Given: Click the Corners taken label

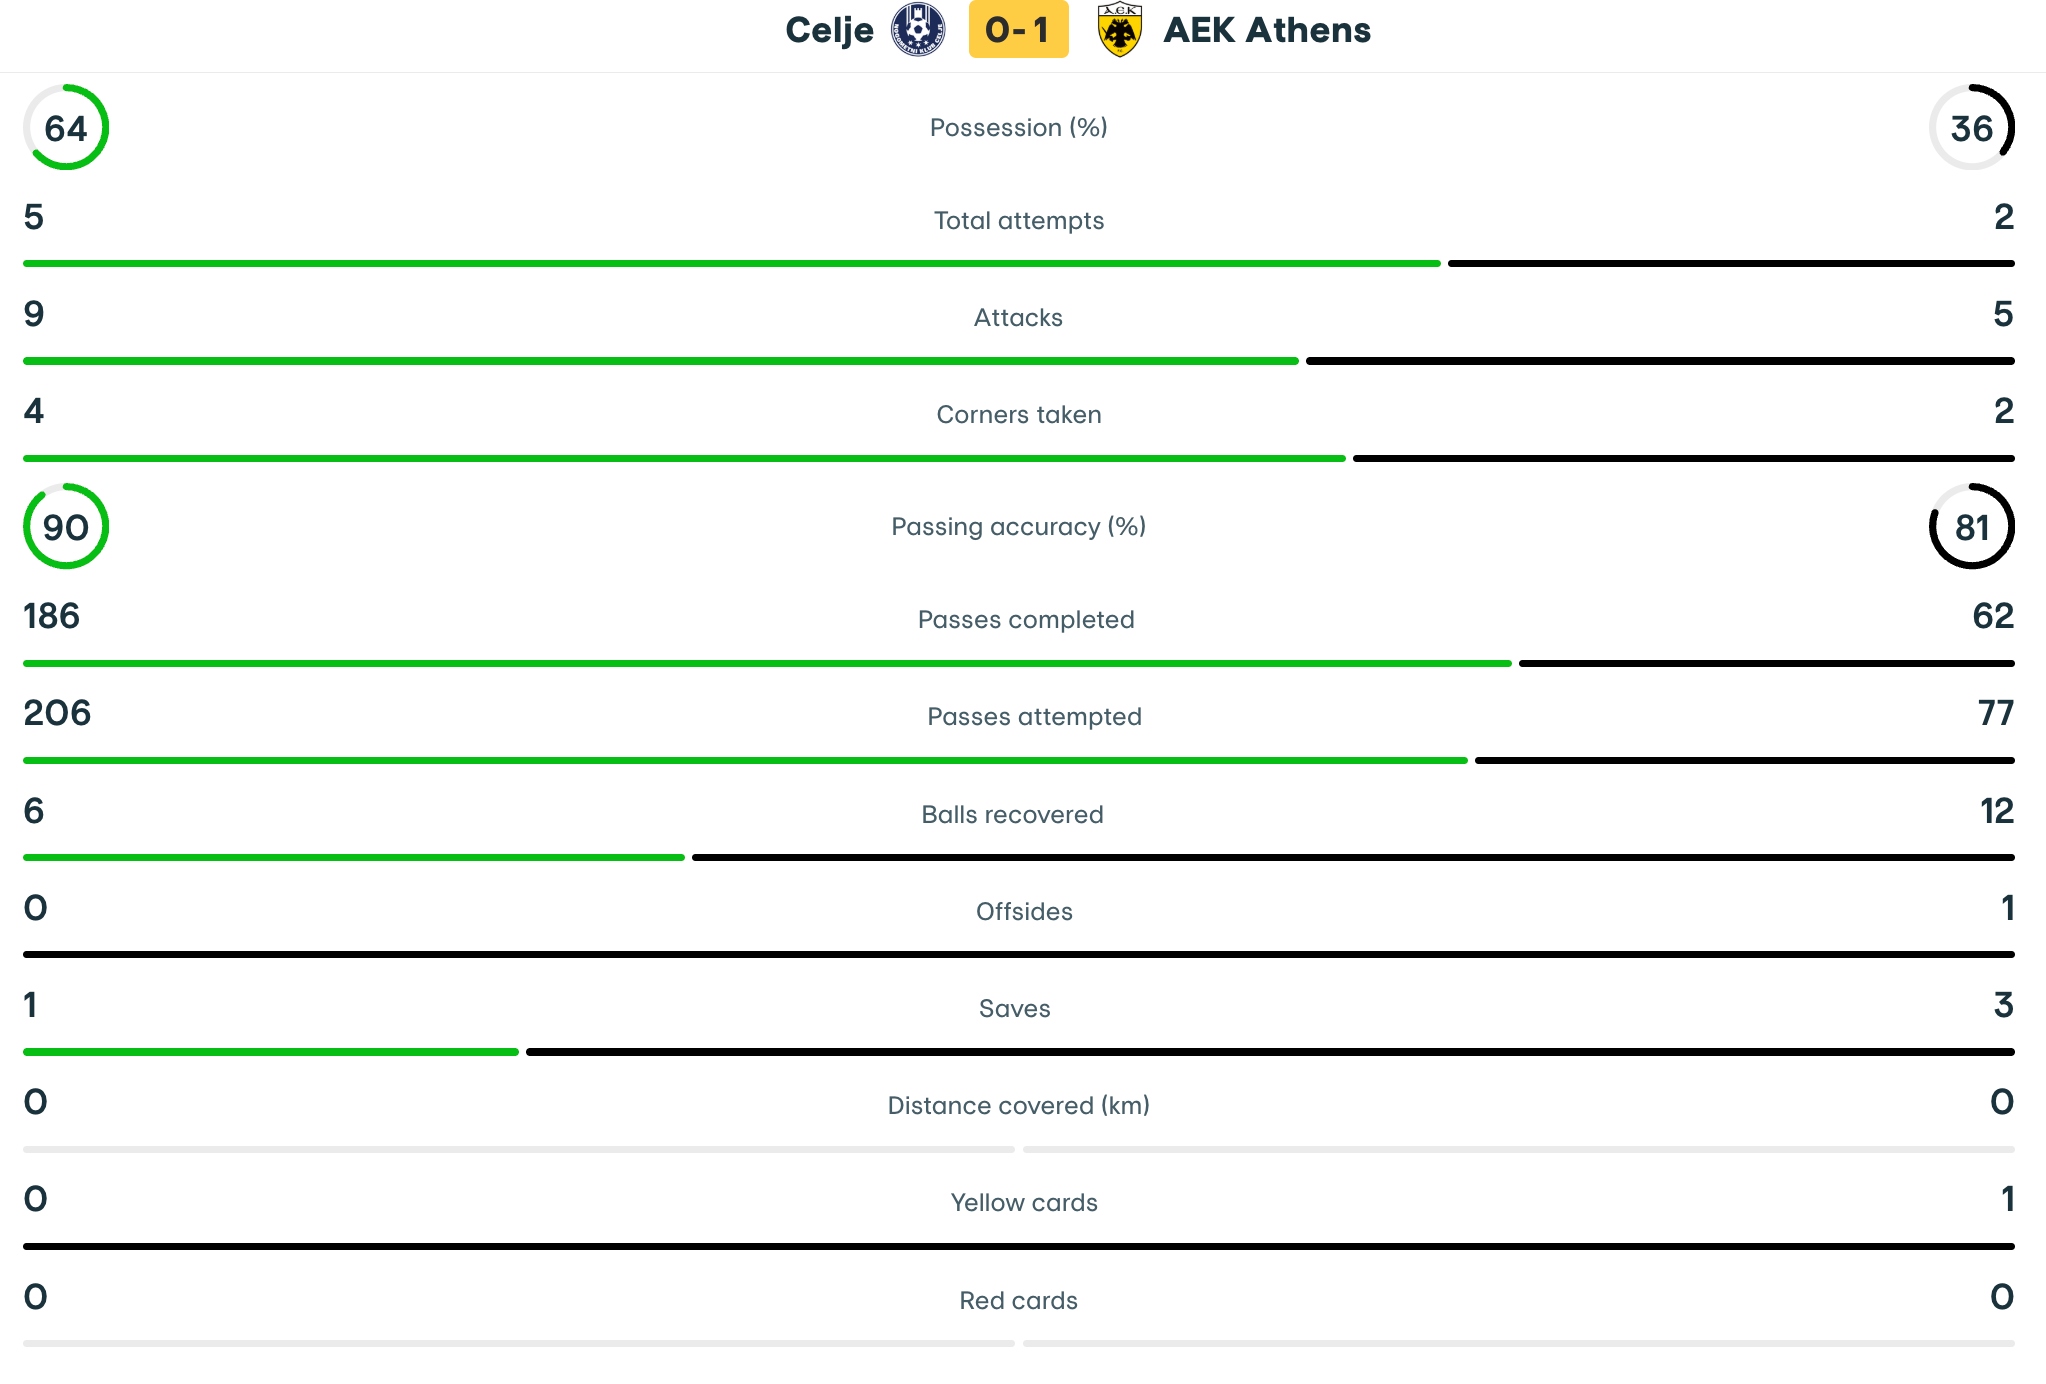Looking at the screenshot, I should coord(1018,414).
